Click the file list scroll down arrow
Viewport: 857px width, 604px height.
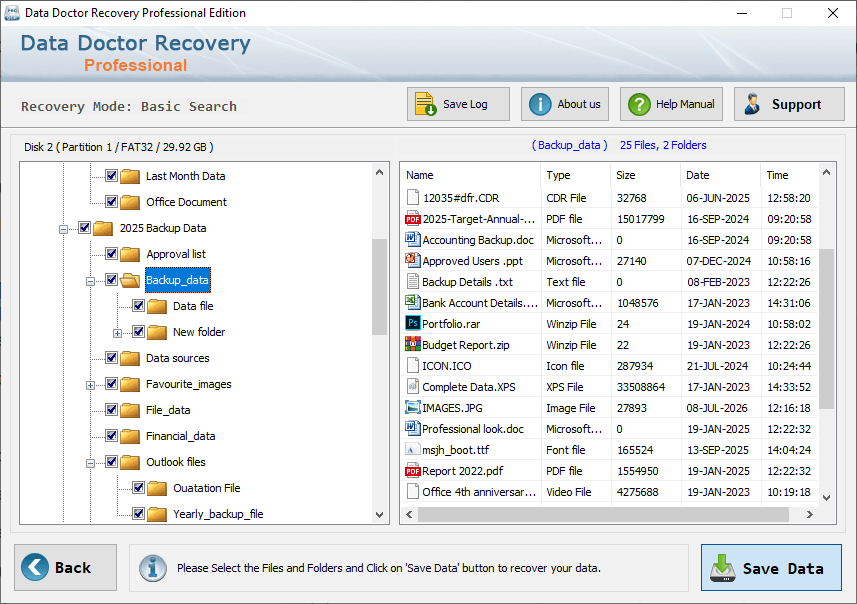(826, 497)
